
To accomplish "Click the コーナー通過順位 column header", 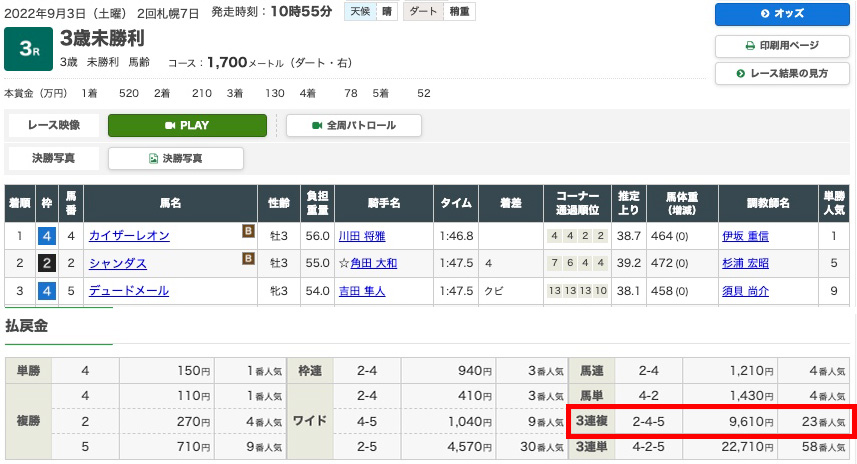I will pyautogui.click(x=578, y=203).
